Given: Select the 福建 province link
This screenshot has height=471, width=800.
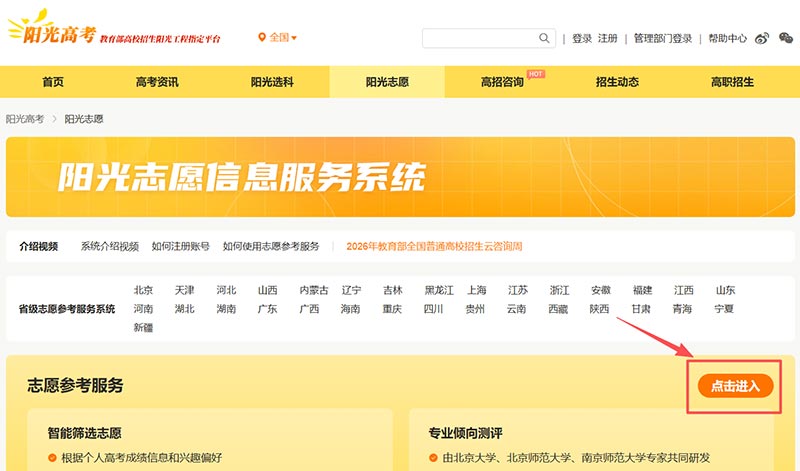Looking at the screenshot, I should click(x=642, y=290).
